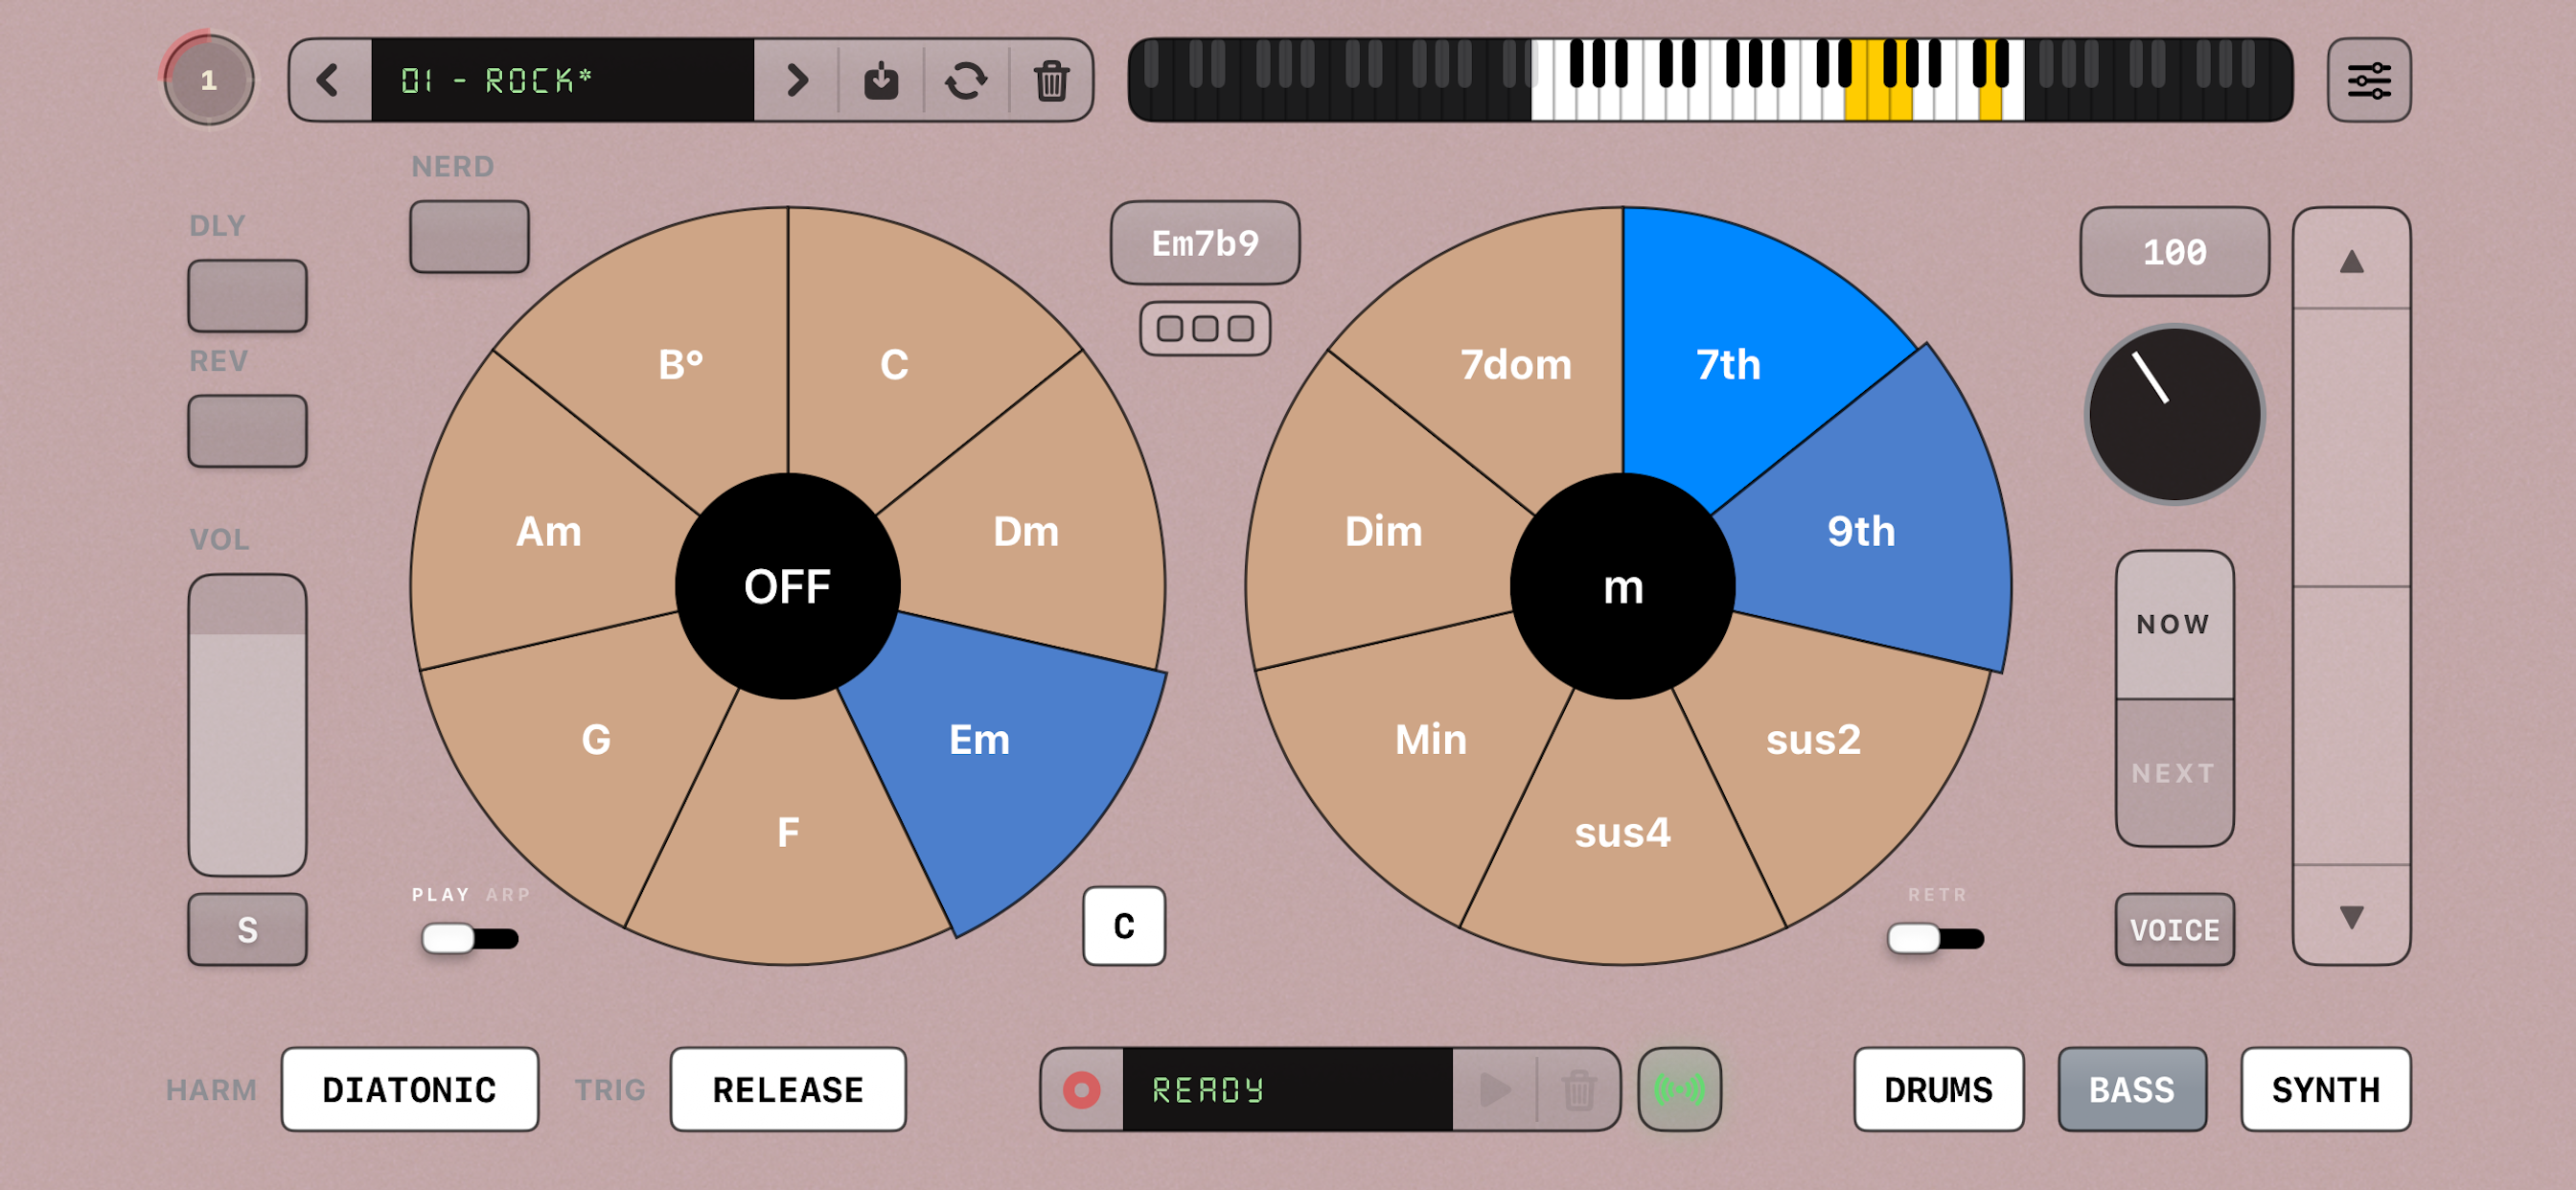Start recording with the red record button

[x=1082, y=1089]
